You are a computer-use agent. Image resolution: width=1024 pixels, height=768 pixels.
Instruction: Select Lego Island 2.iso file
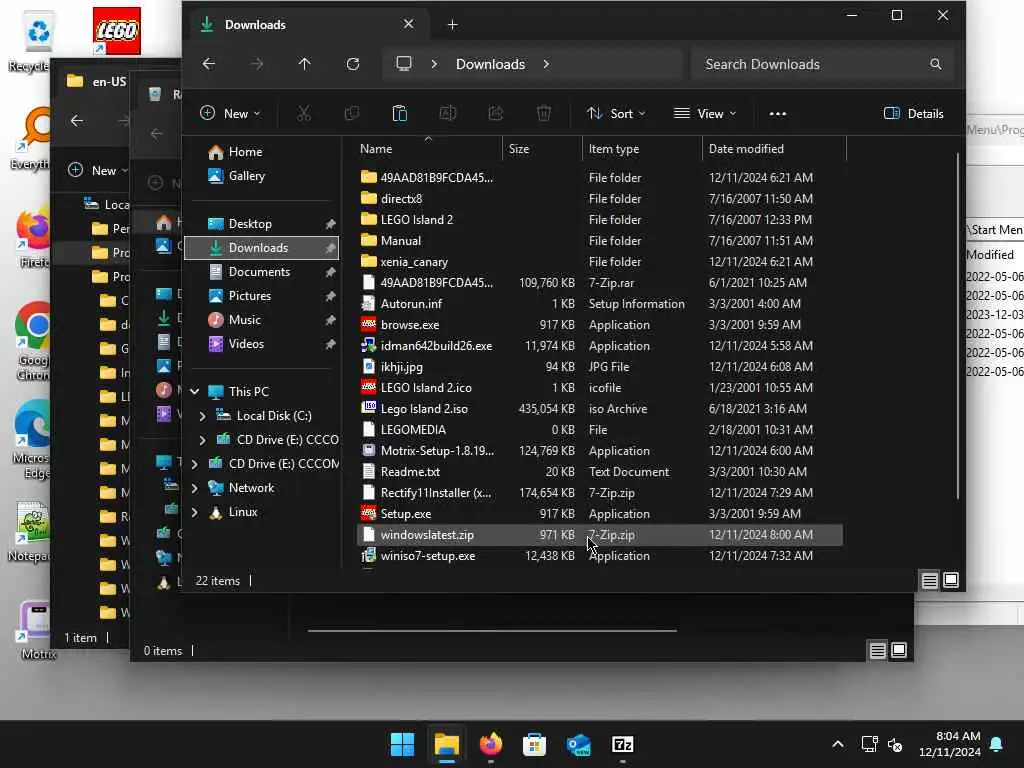(x=600, y=409)
